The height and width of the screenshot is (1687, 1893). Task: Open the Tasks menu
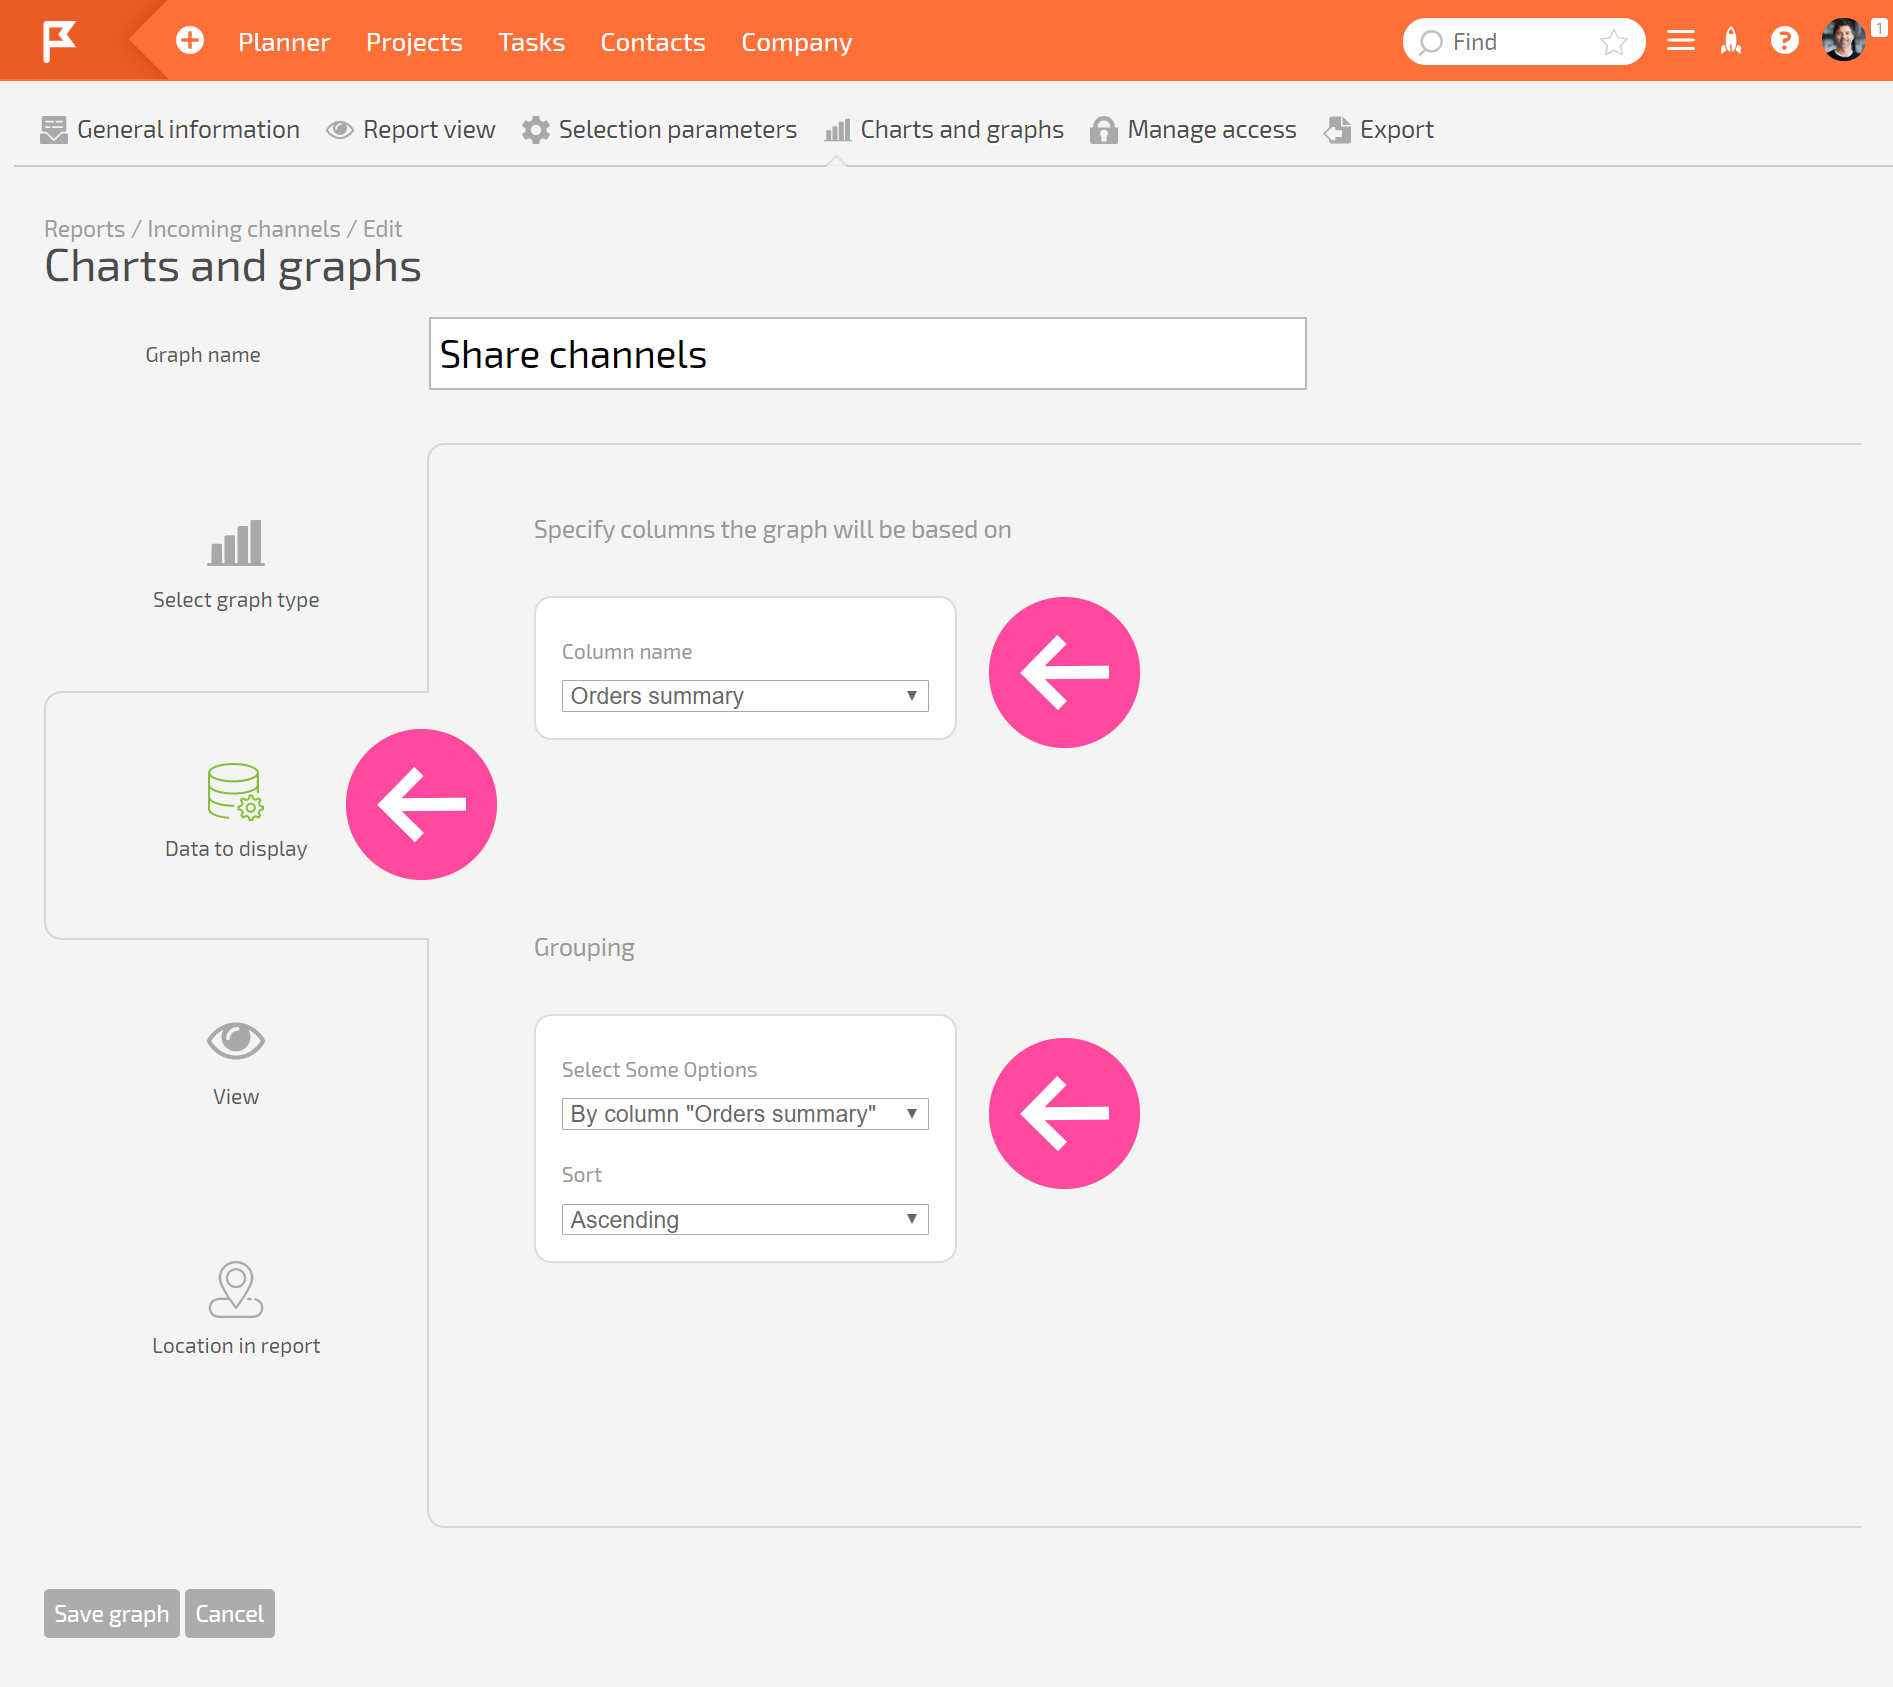(x=531, y=42)
